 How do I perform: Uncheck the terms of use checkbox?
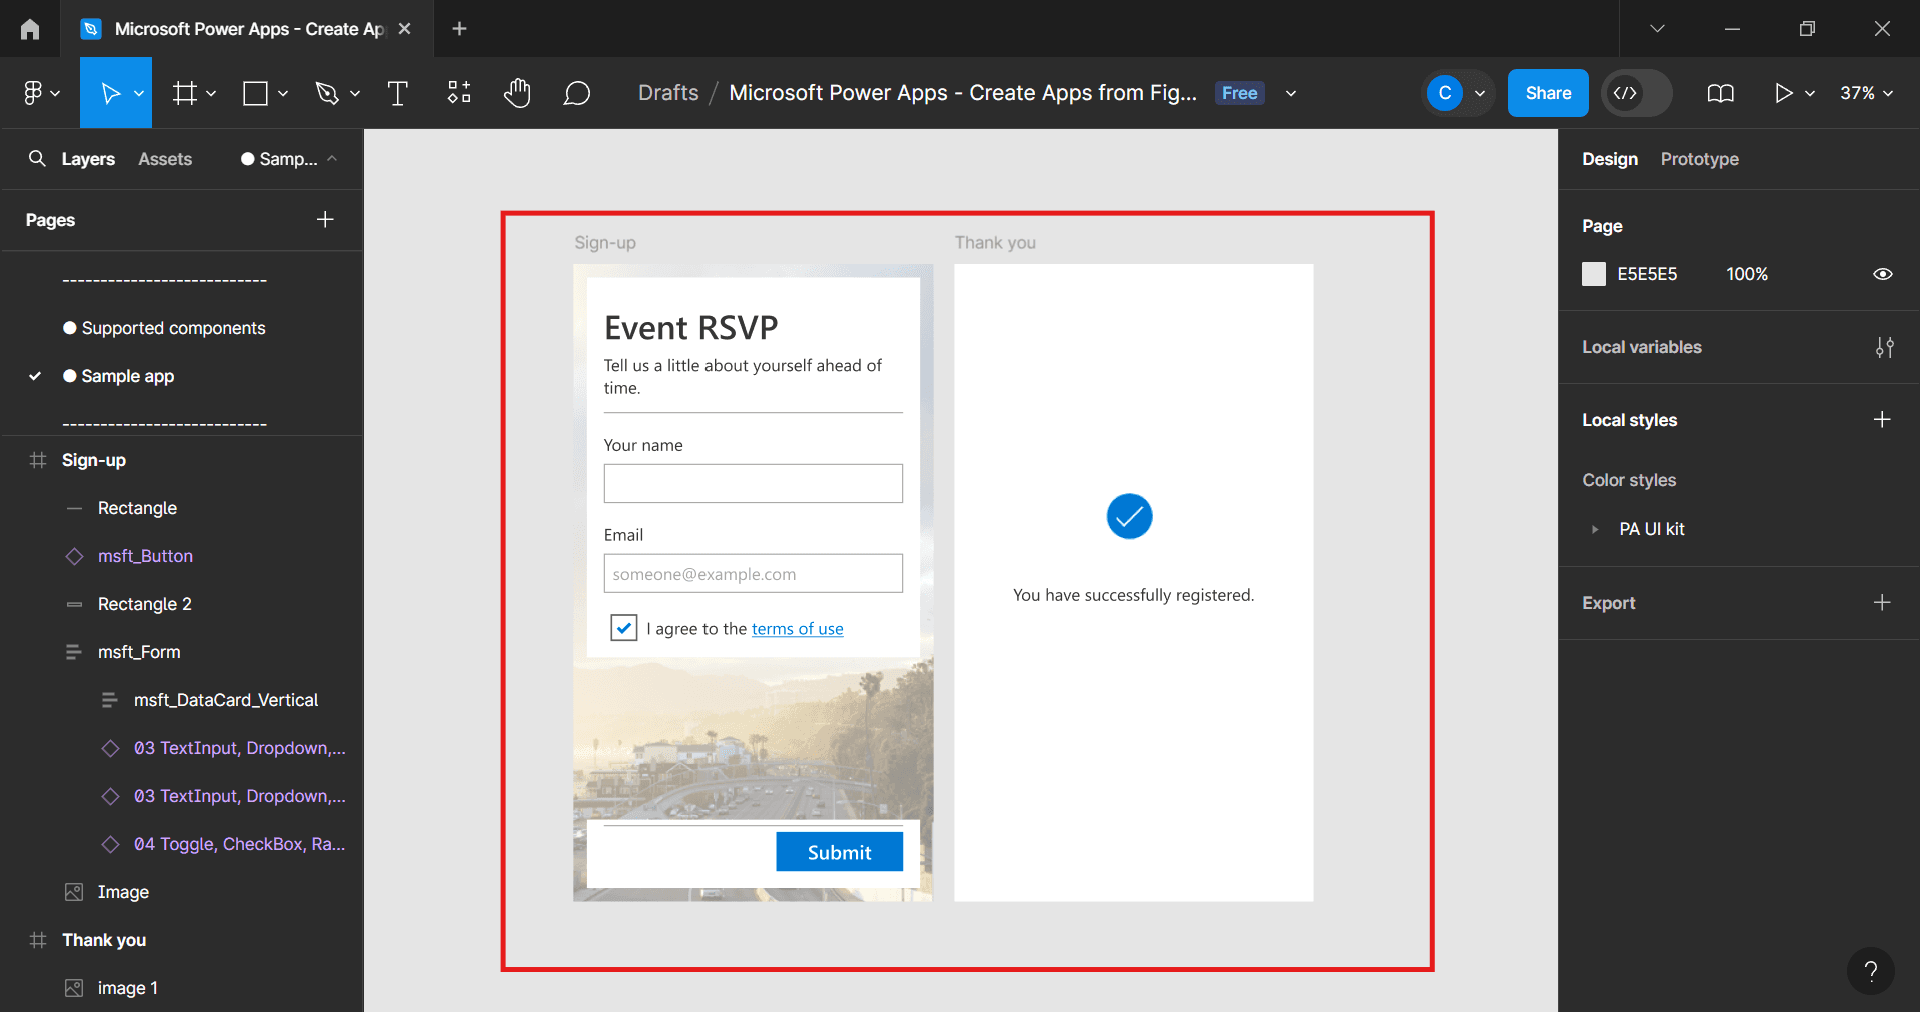[623, 628]
